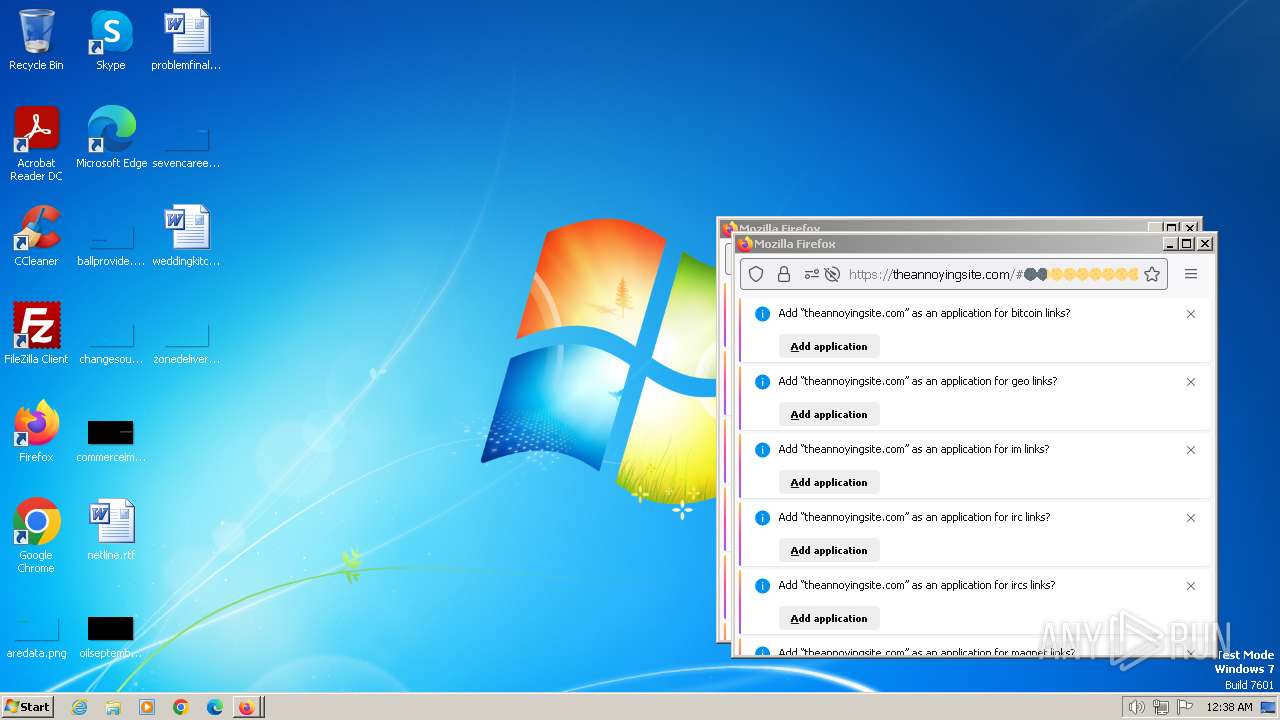Select the netline.rtf document icon
The height and width of the screenshot is (720, 1280).
pos(111,530)
